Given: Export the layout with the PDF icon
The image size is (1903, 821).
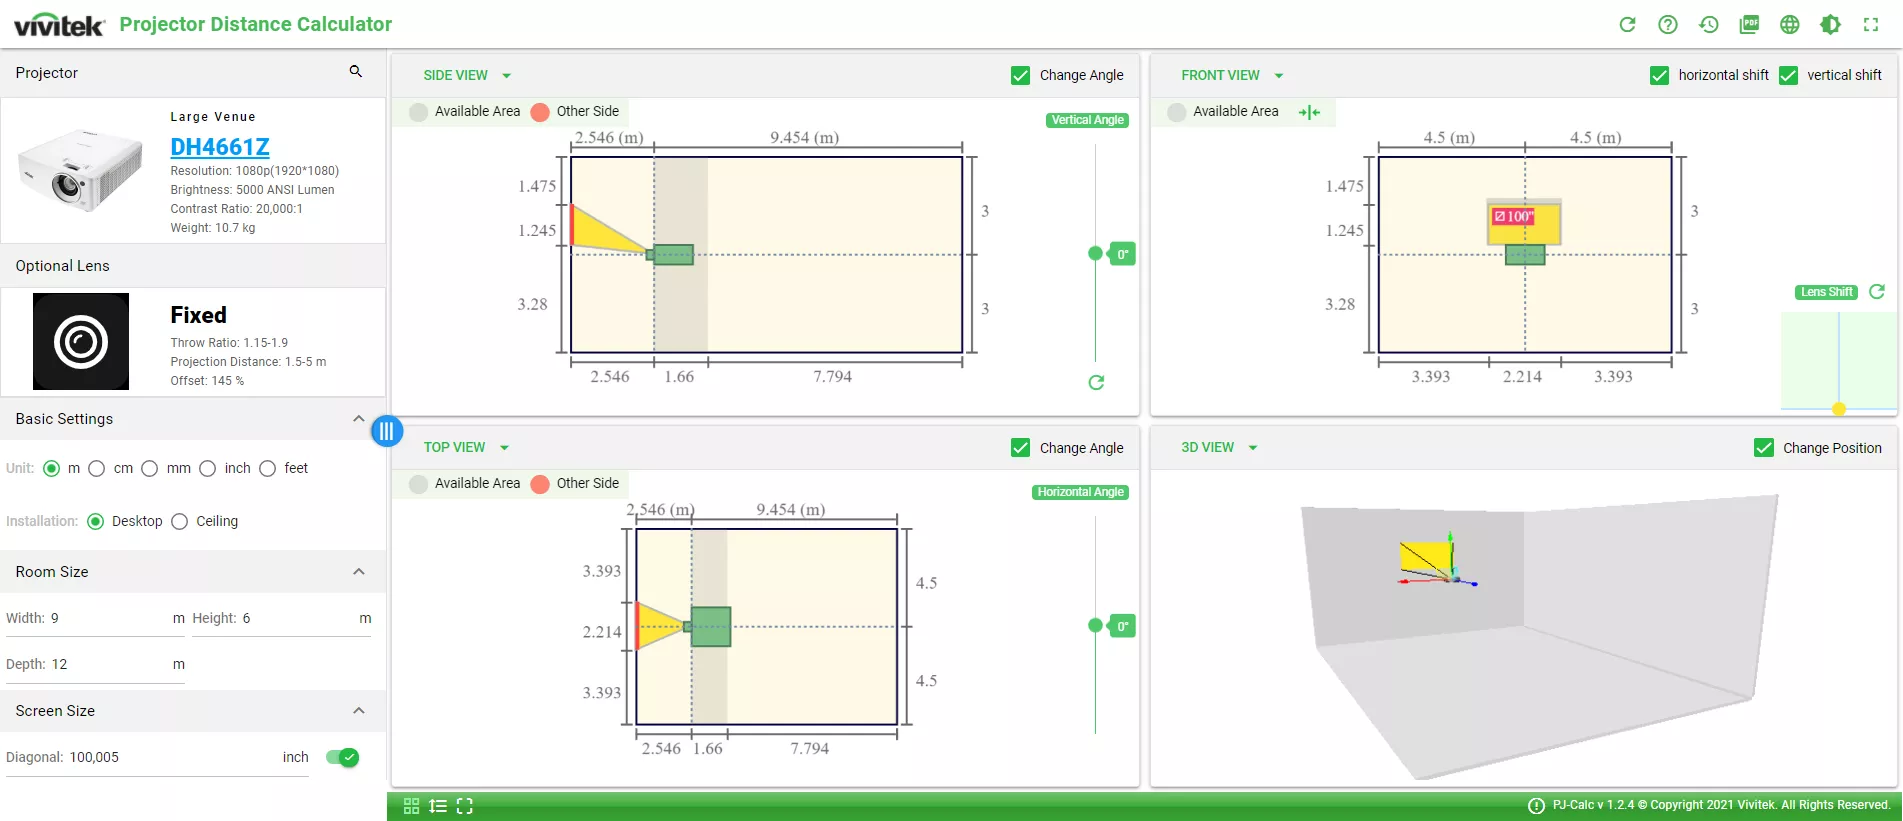Looking at the screenshot, I should [1749, 24].
